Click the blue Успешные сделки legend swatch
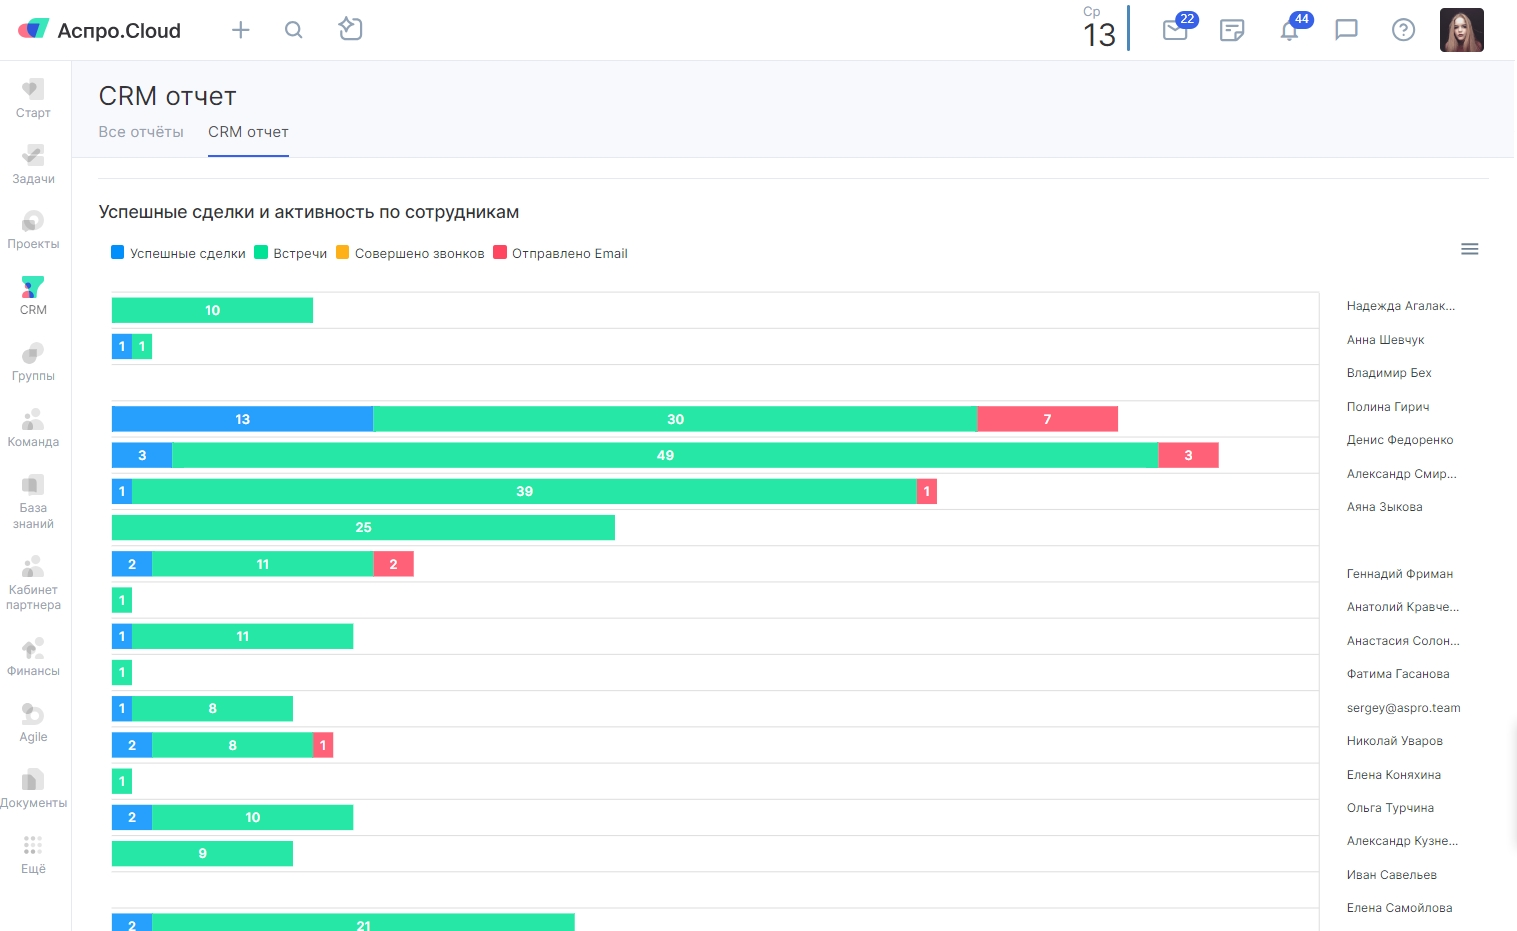1517x931 pixels. tap(118, 252)
